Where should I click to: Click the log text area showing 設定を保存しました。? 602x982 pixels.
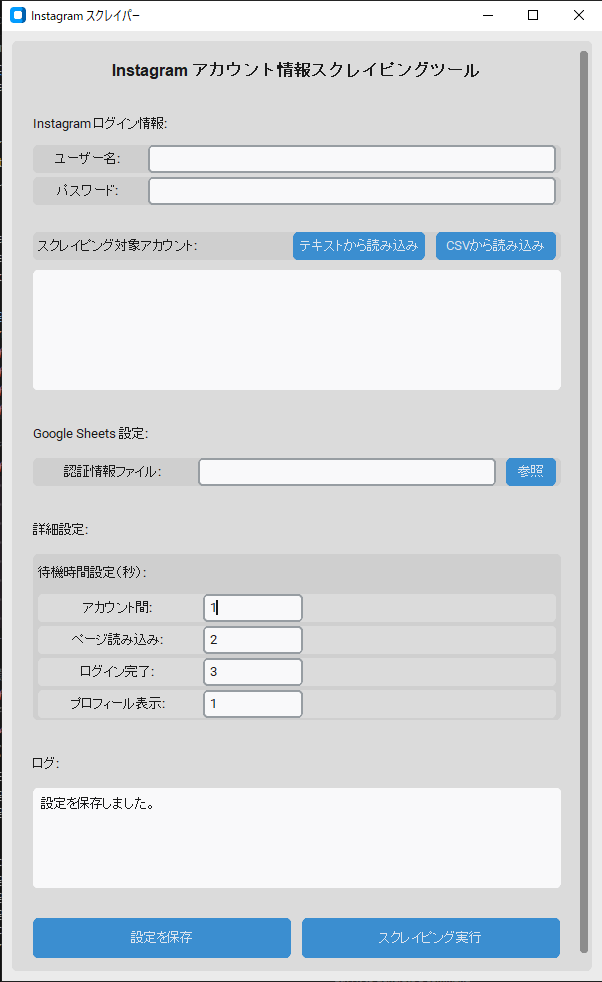coord(297,838)
